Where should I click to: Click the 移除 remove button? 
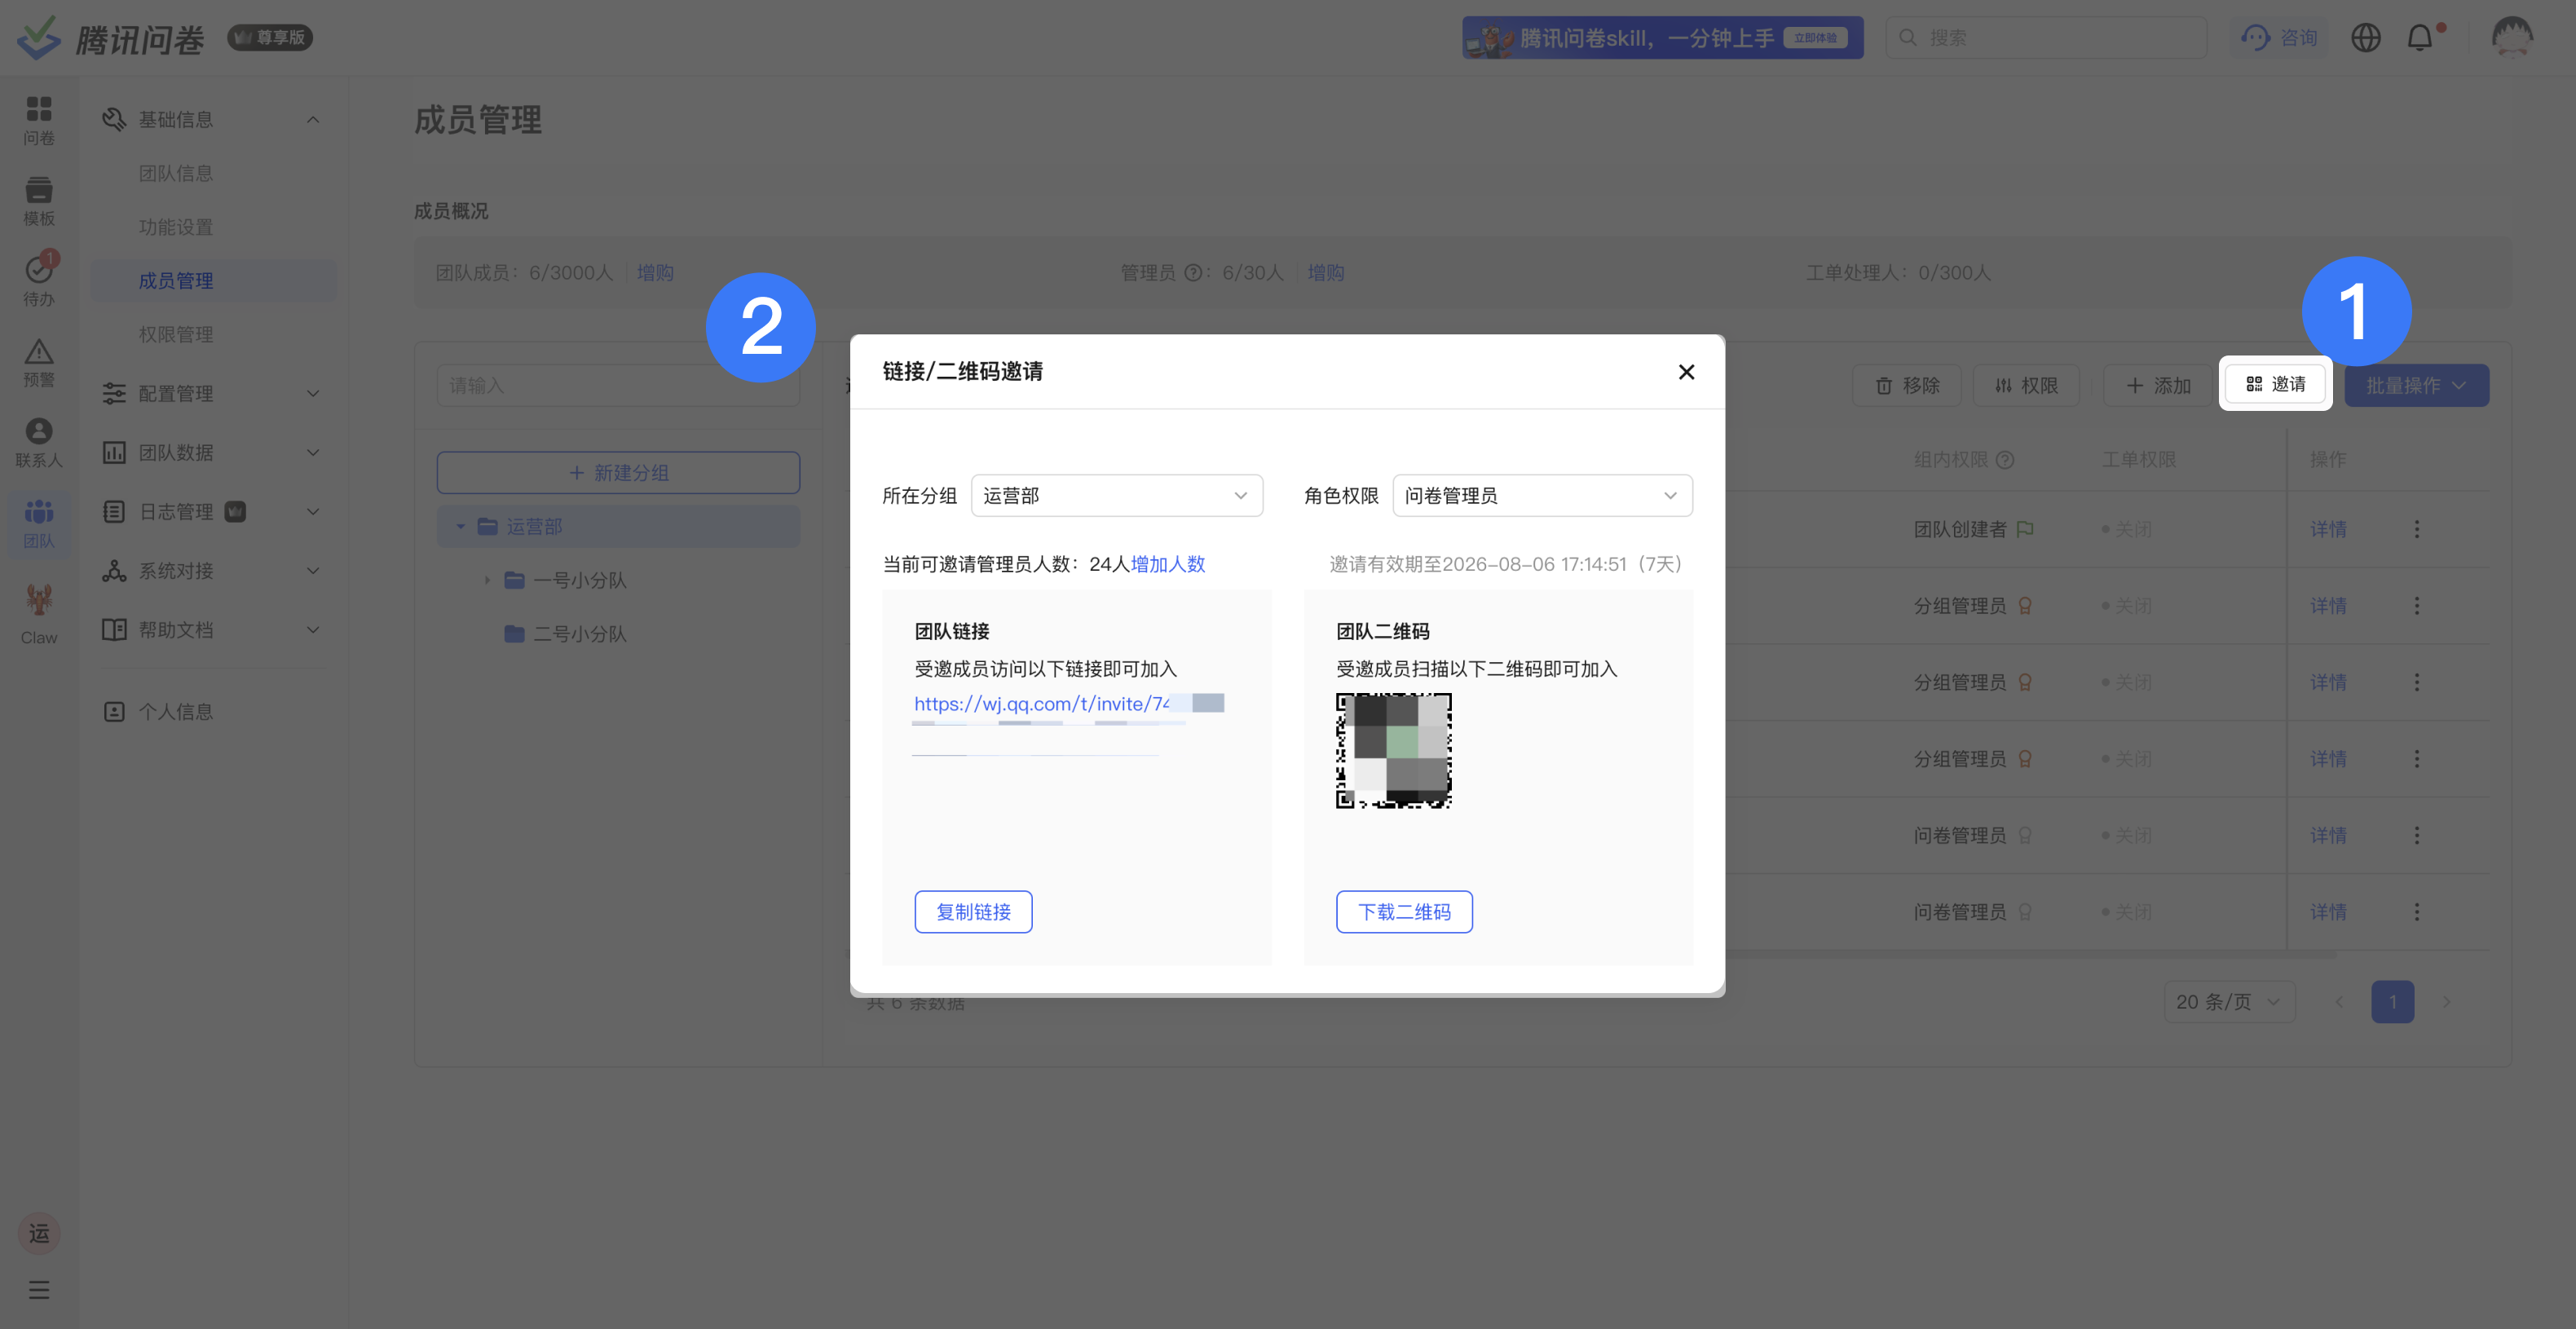pyautogui.click(x=1907, y=386)
